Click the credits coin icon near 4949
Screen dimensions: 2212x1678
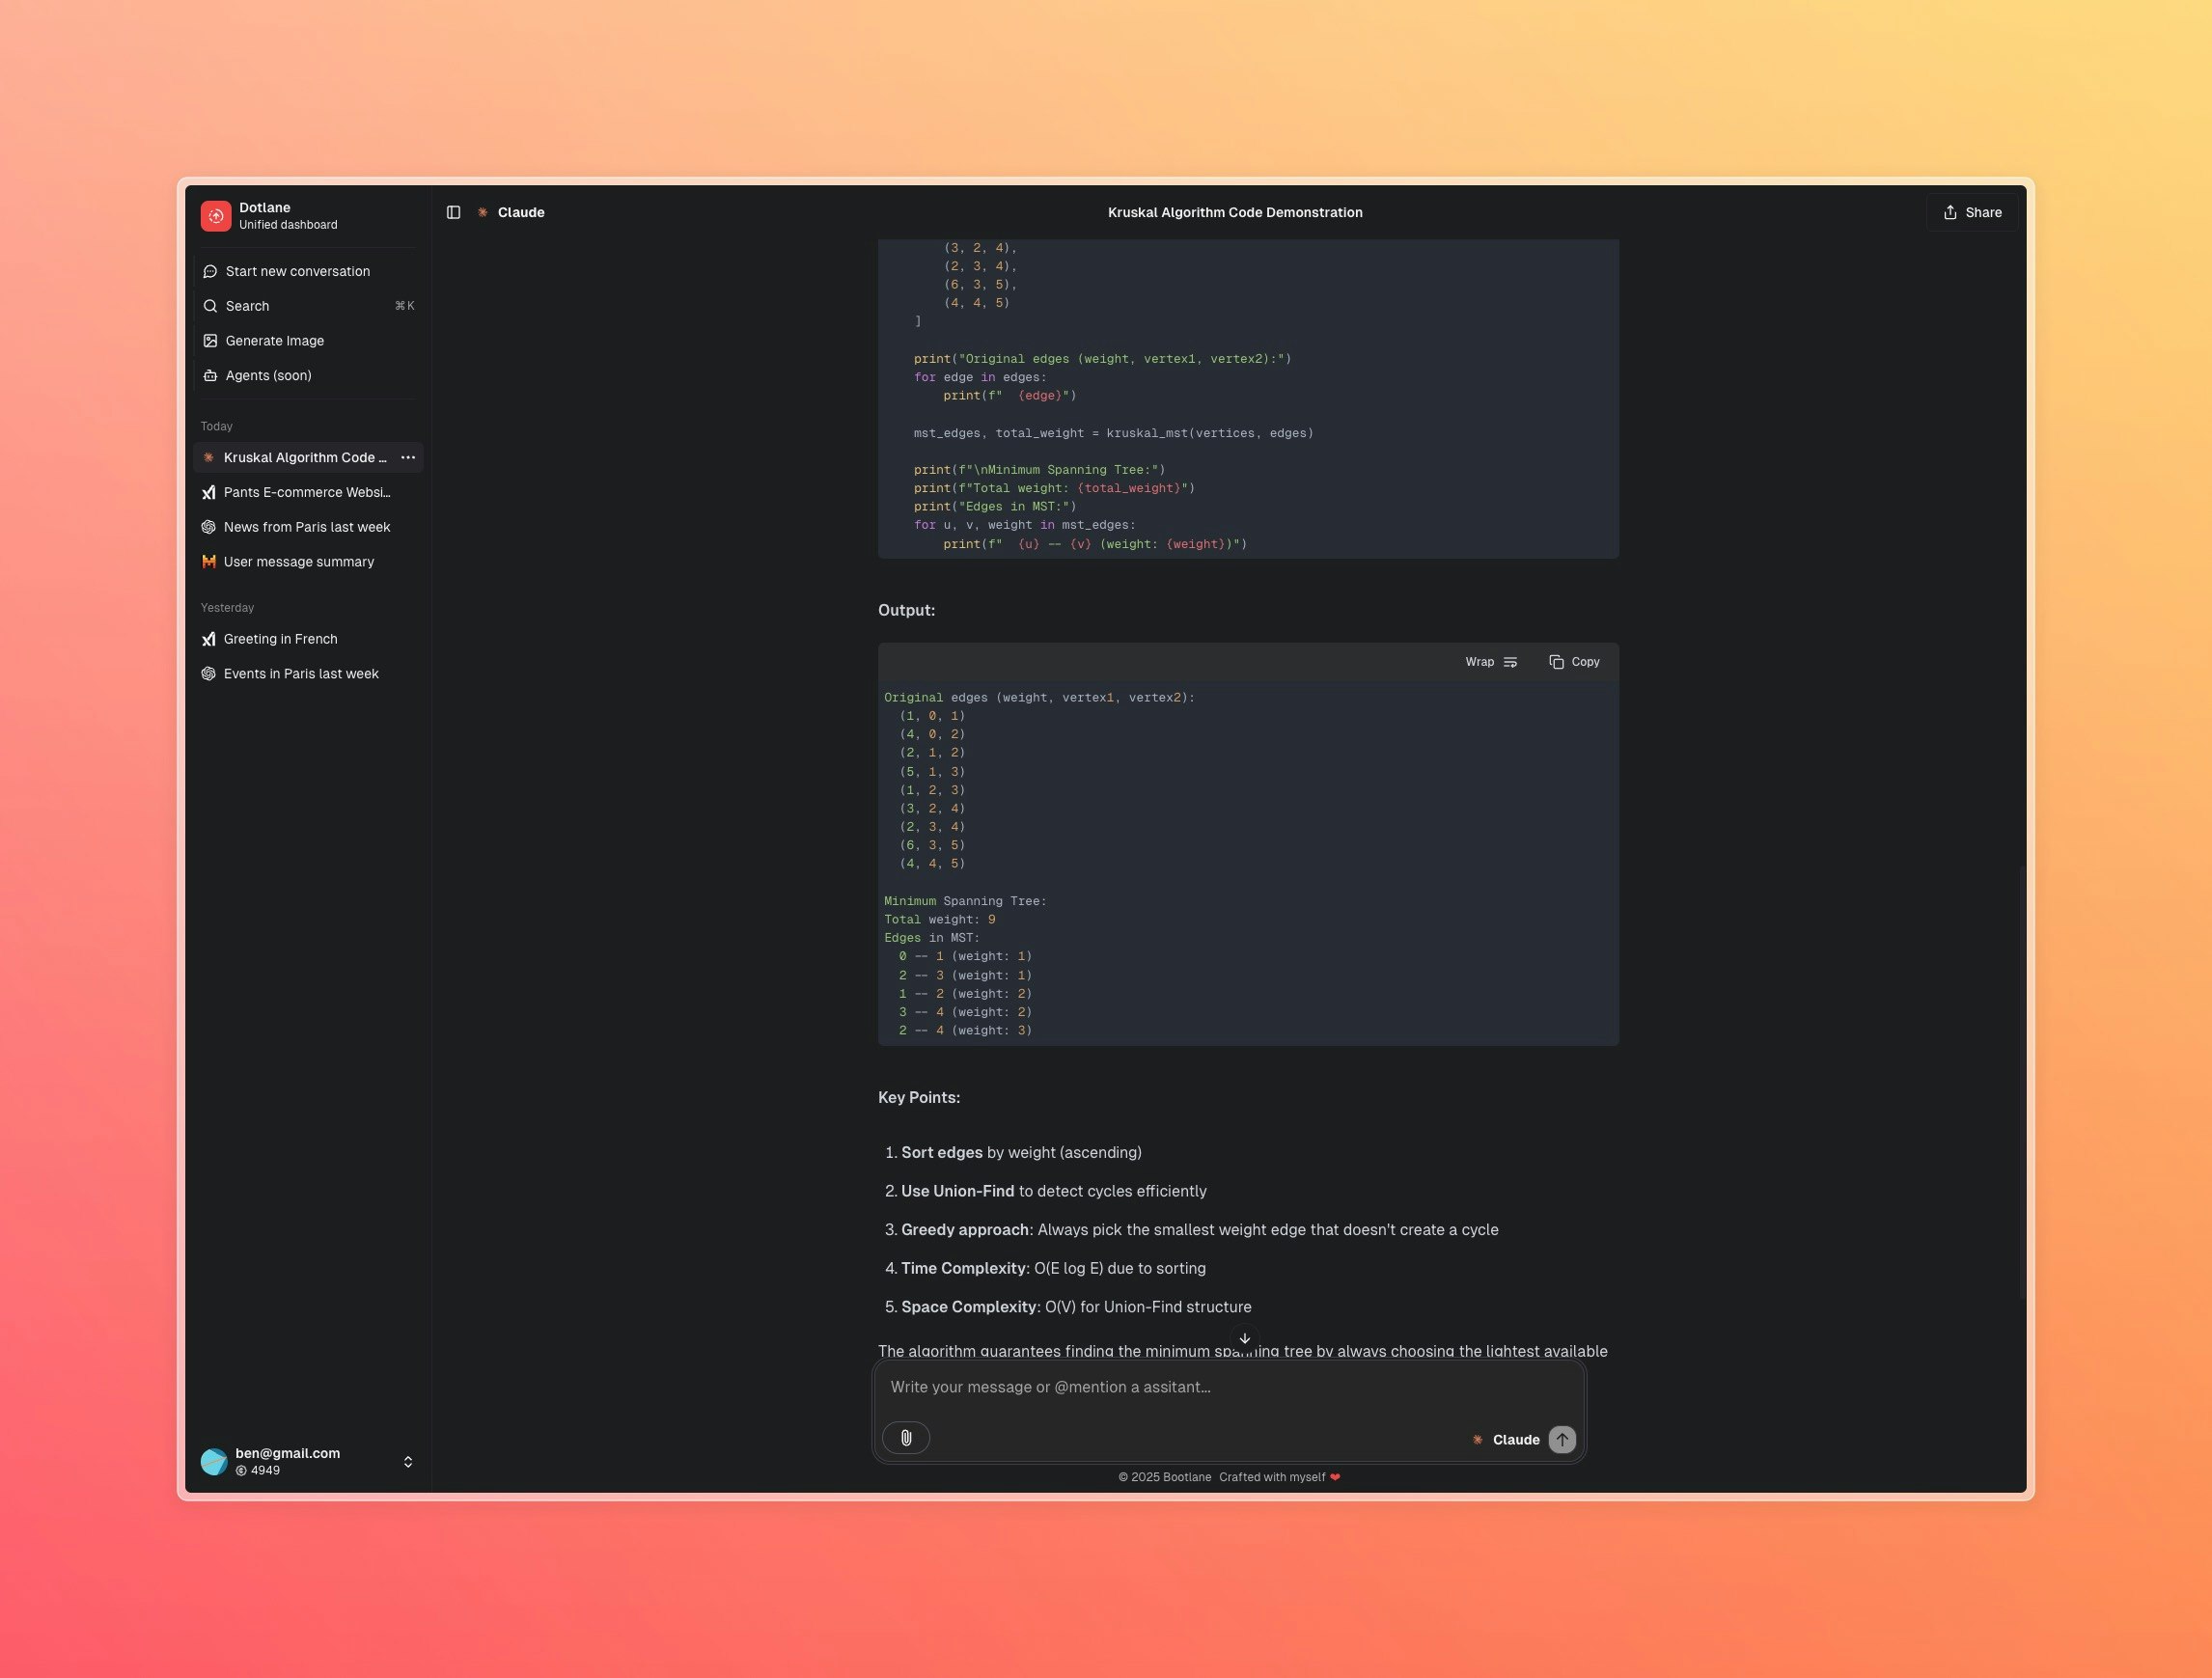point(241,1471)
